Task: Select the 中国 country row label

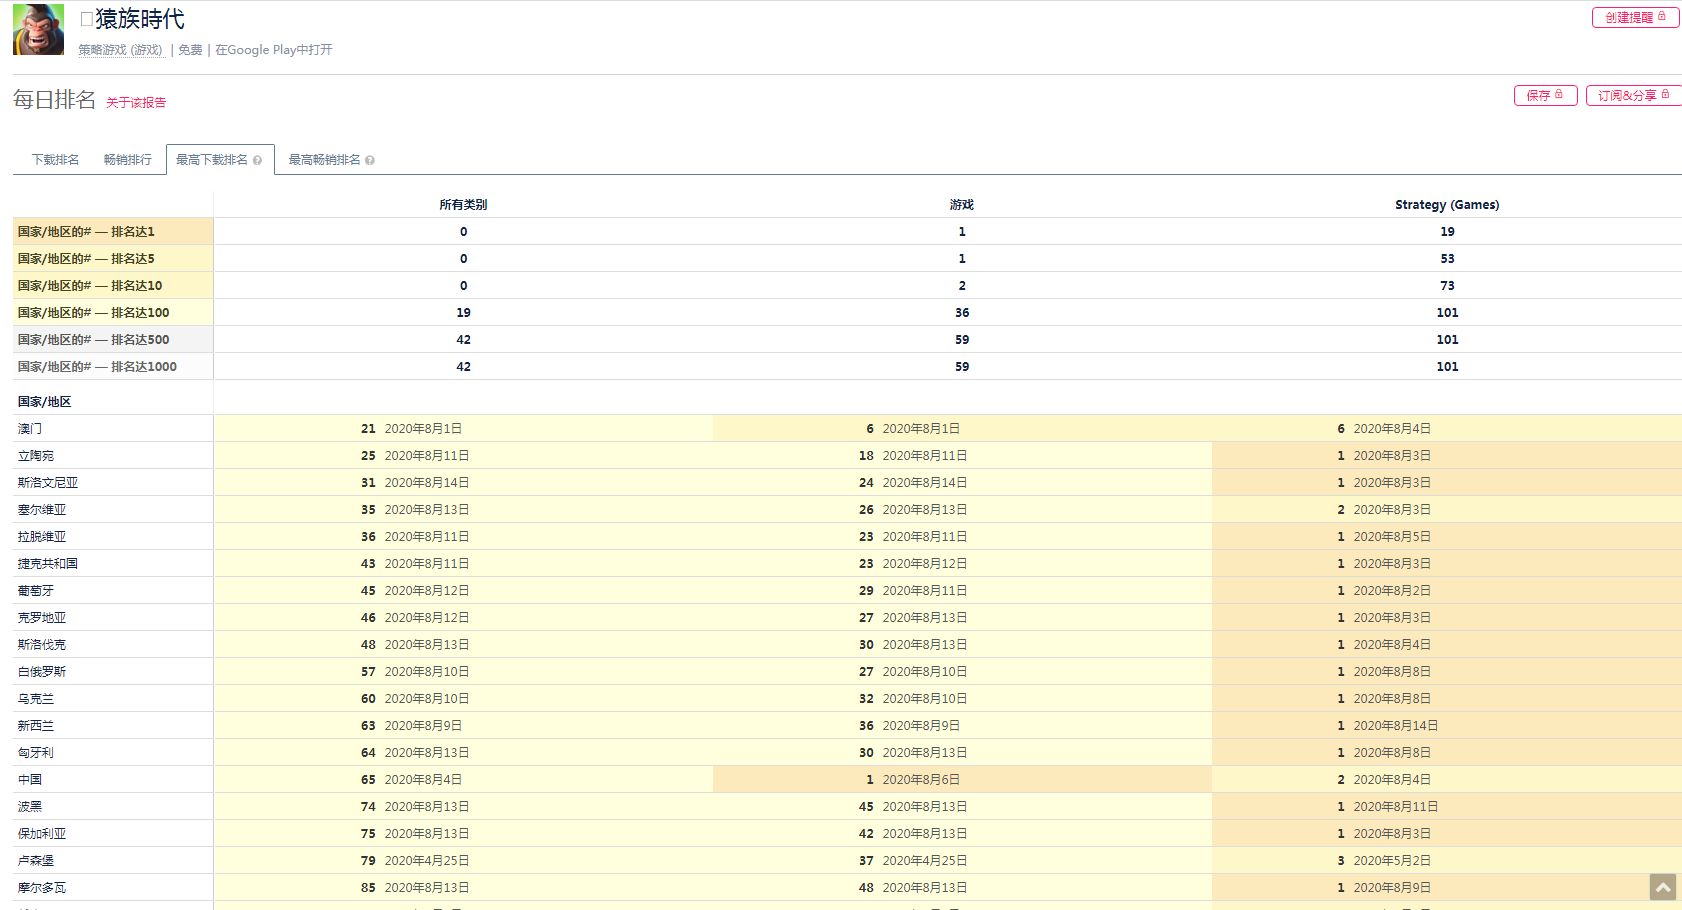Action: pos(30,780)
